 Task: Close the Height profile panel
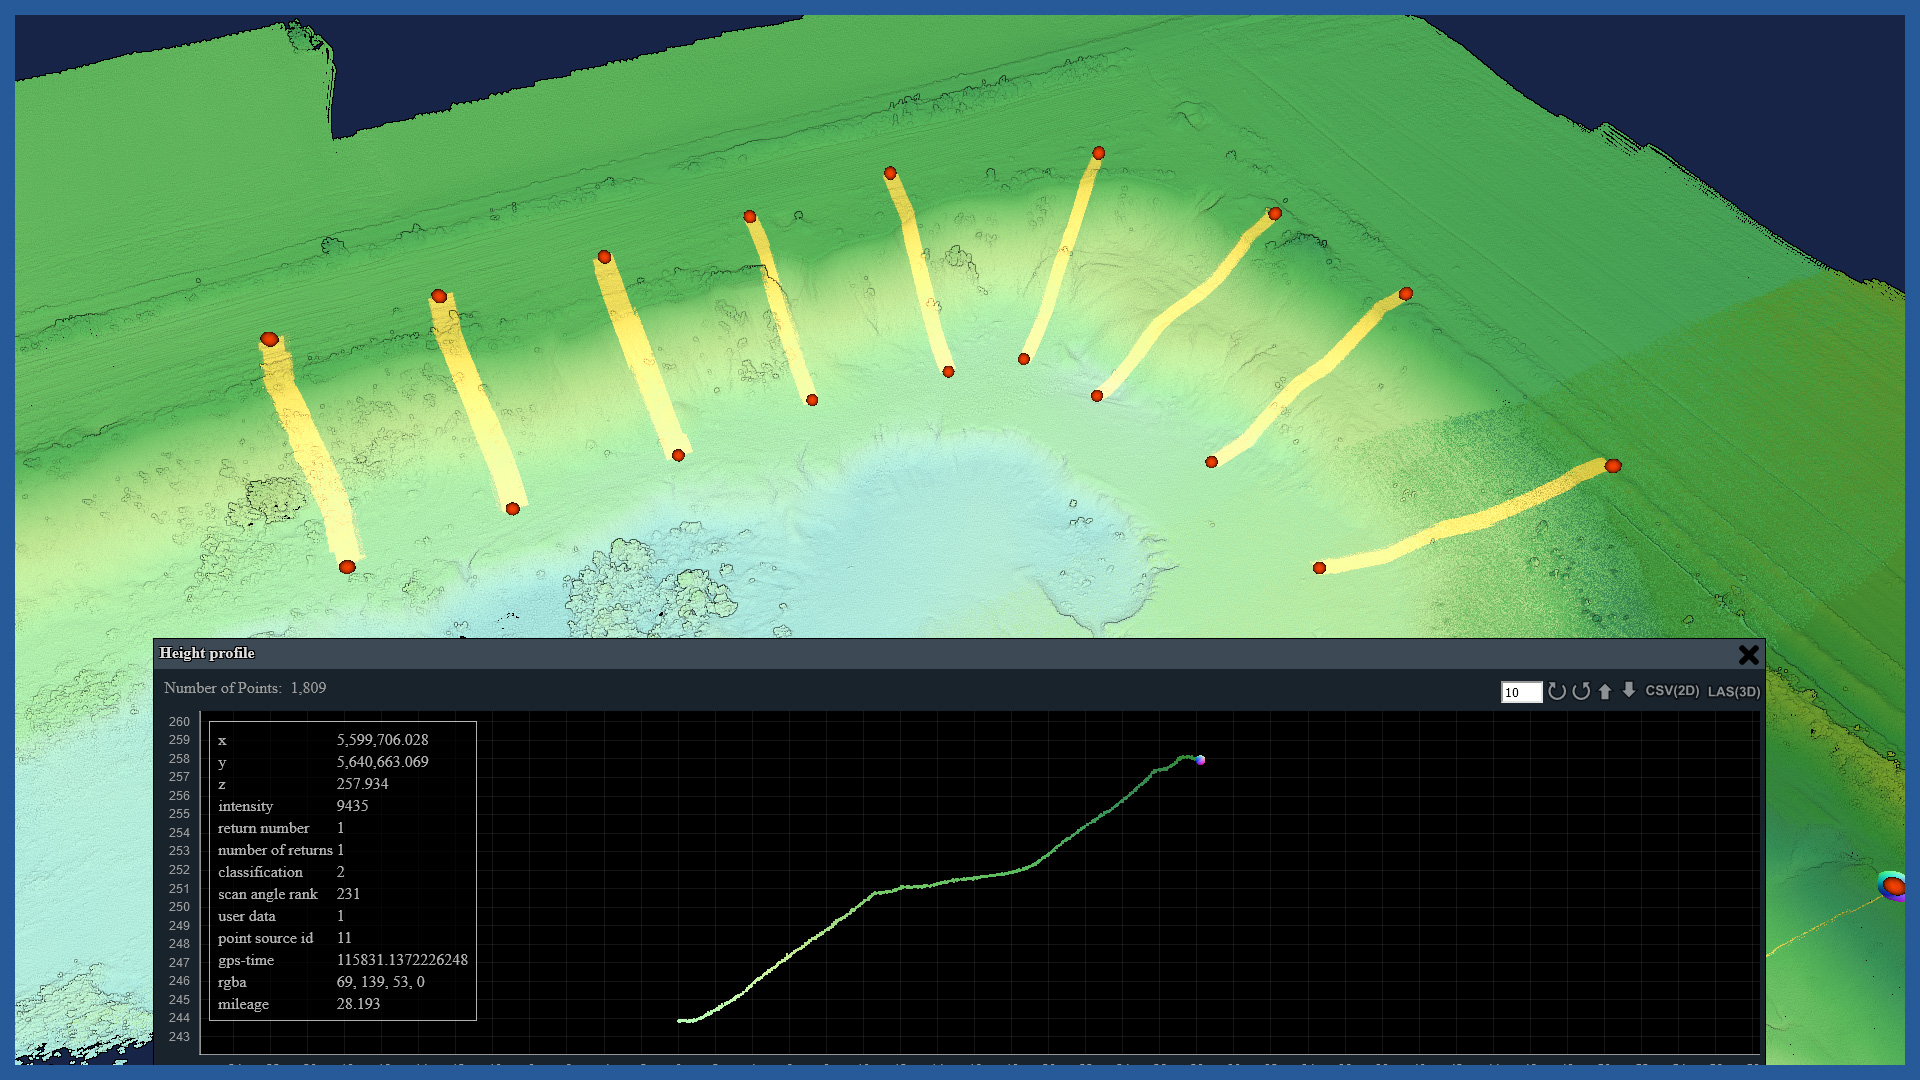1748,655
